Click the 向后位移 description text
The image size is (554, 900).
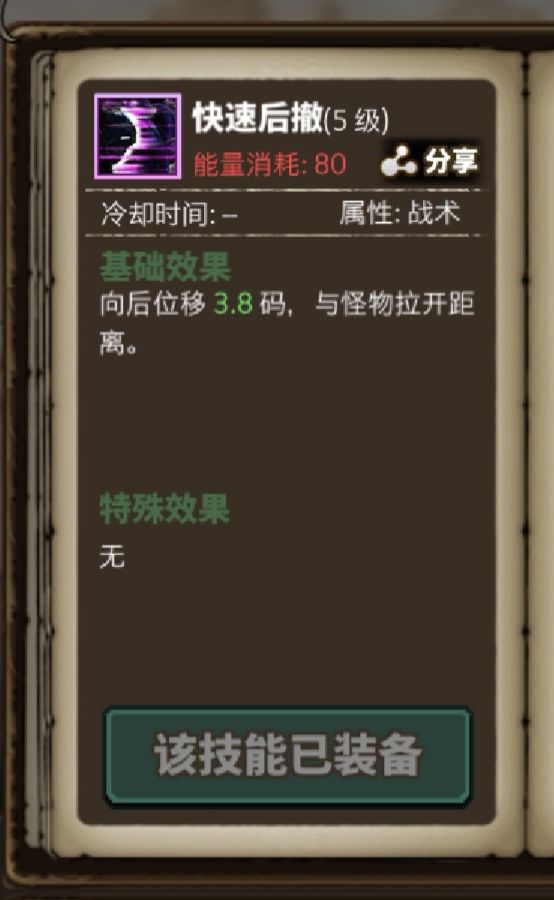coord(153,304)
